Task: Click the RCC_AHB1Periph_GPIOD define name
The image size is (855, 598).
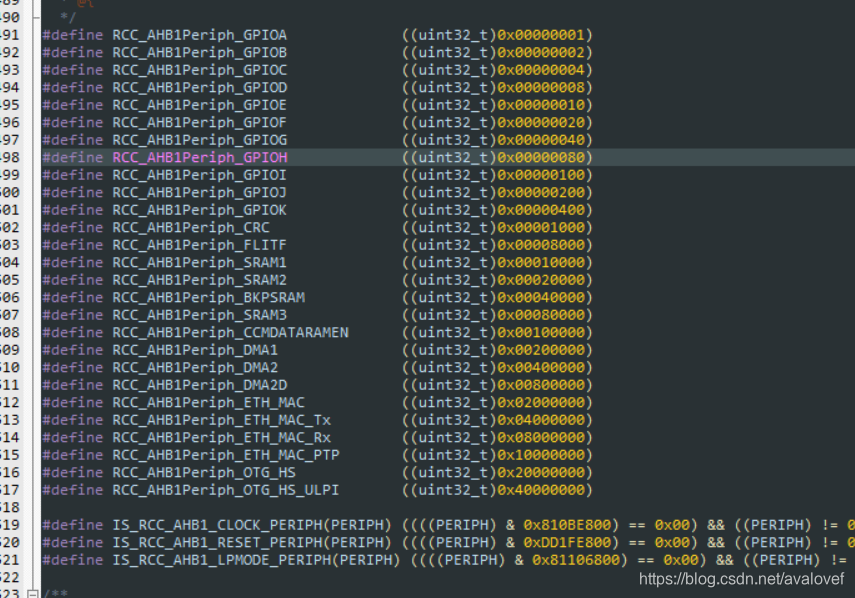Action: [x=200, y=88]
